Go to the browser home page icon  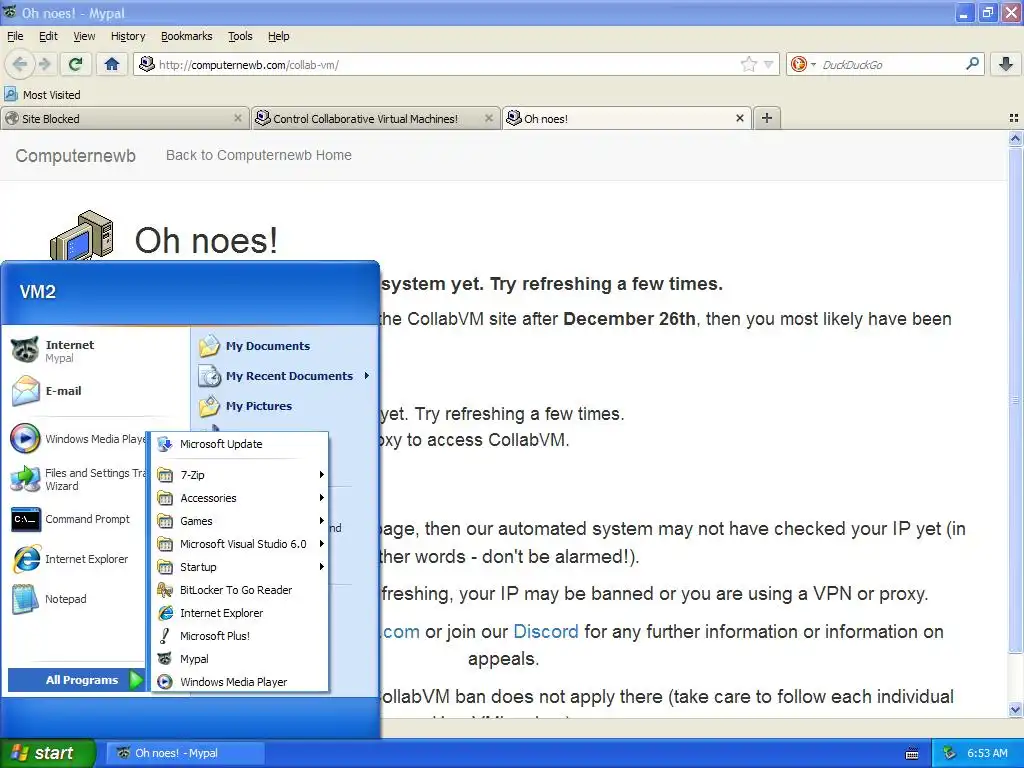click(112, 64)
